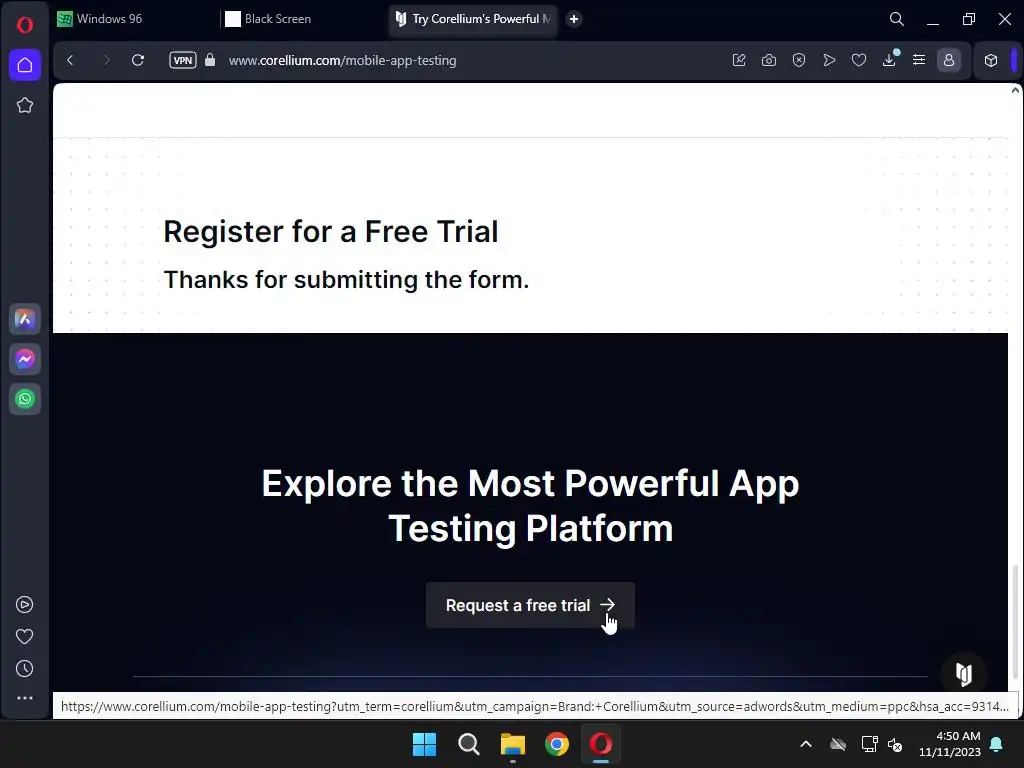Viewport: 1024px width, 768px height.
Task: Toggle ad blocker shield icon
Action: click(x=799, y=60)
